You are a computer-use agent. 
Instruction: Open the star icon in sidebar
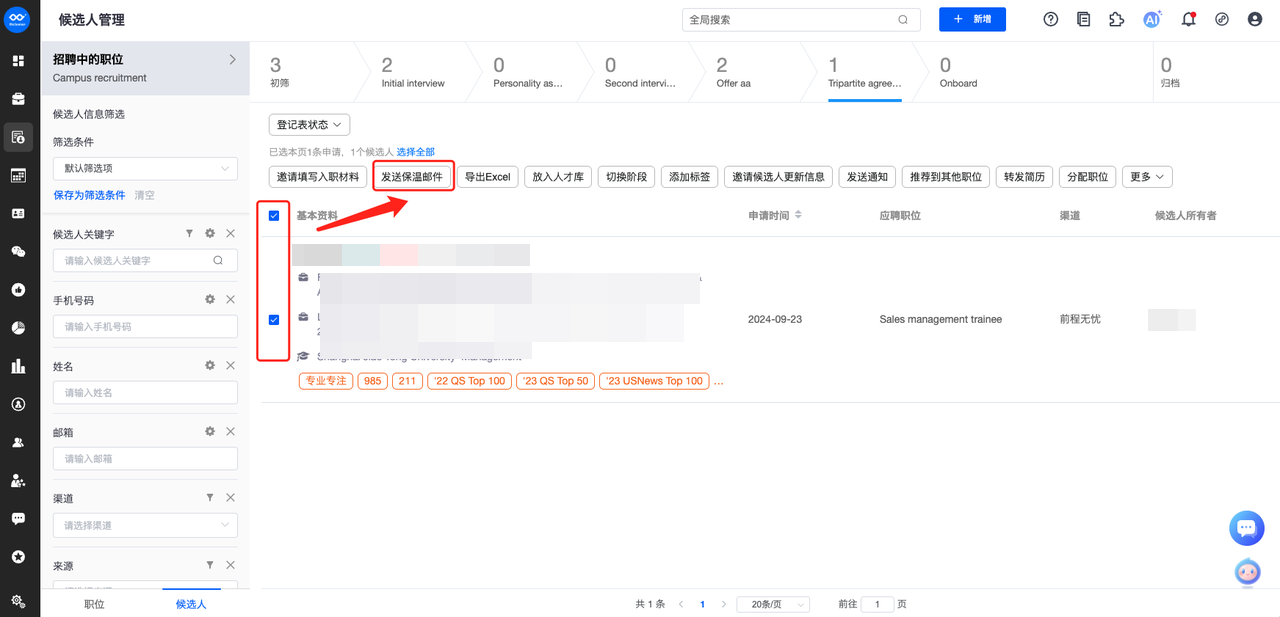pos(18,557)
